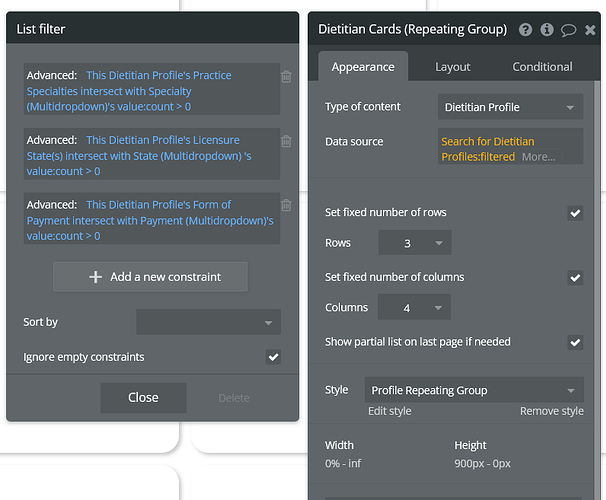Click the plus icon in Add a new constraint

coord(95,277)
